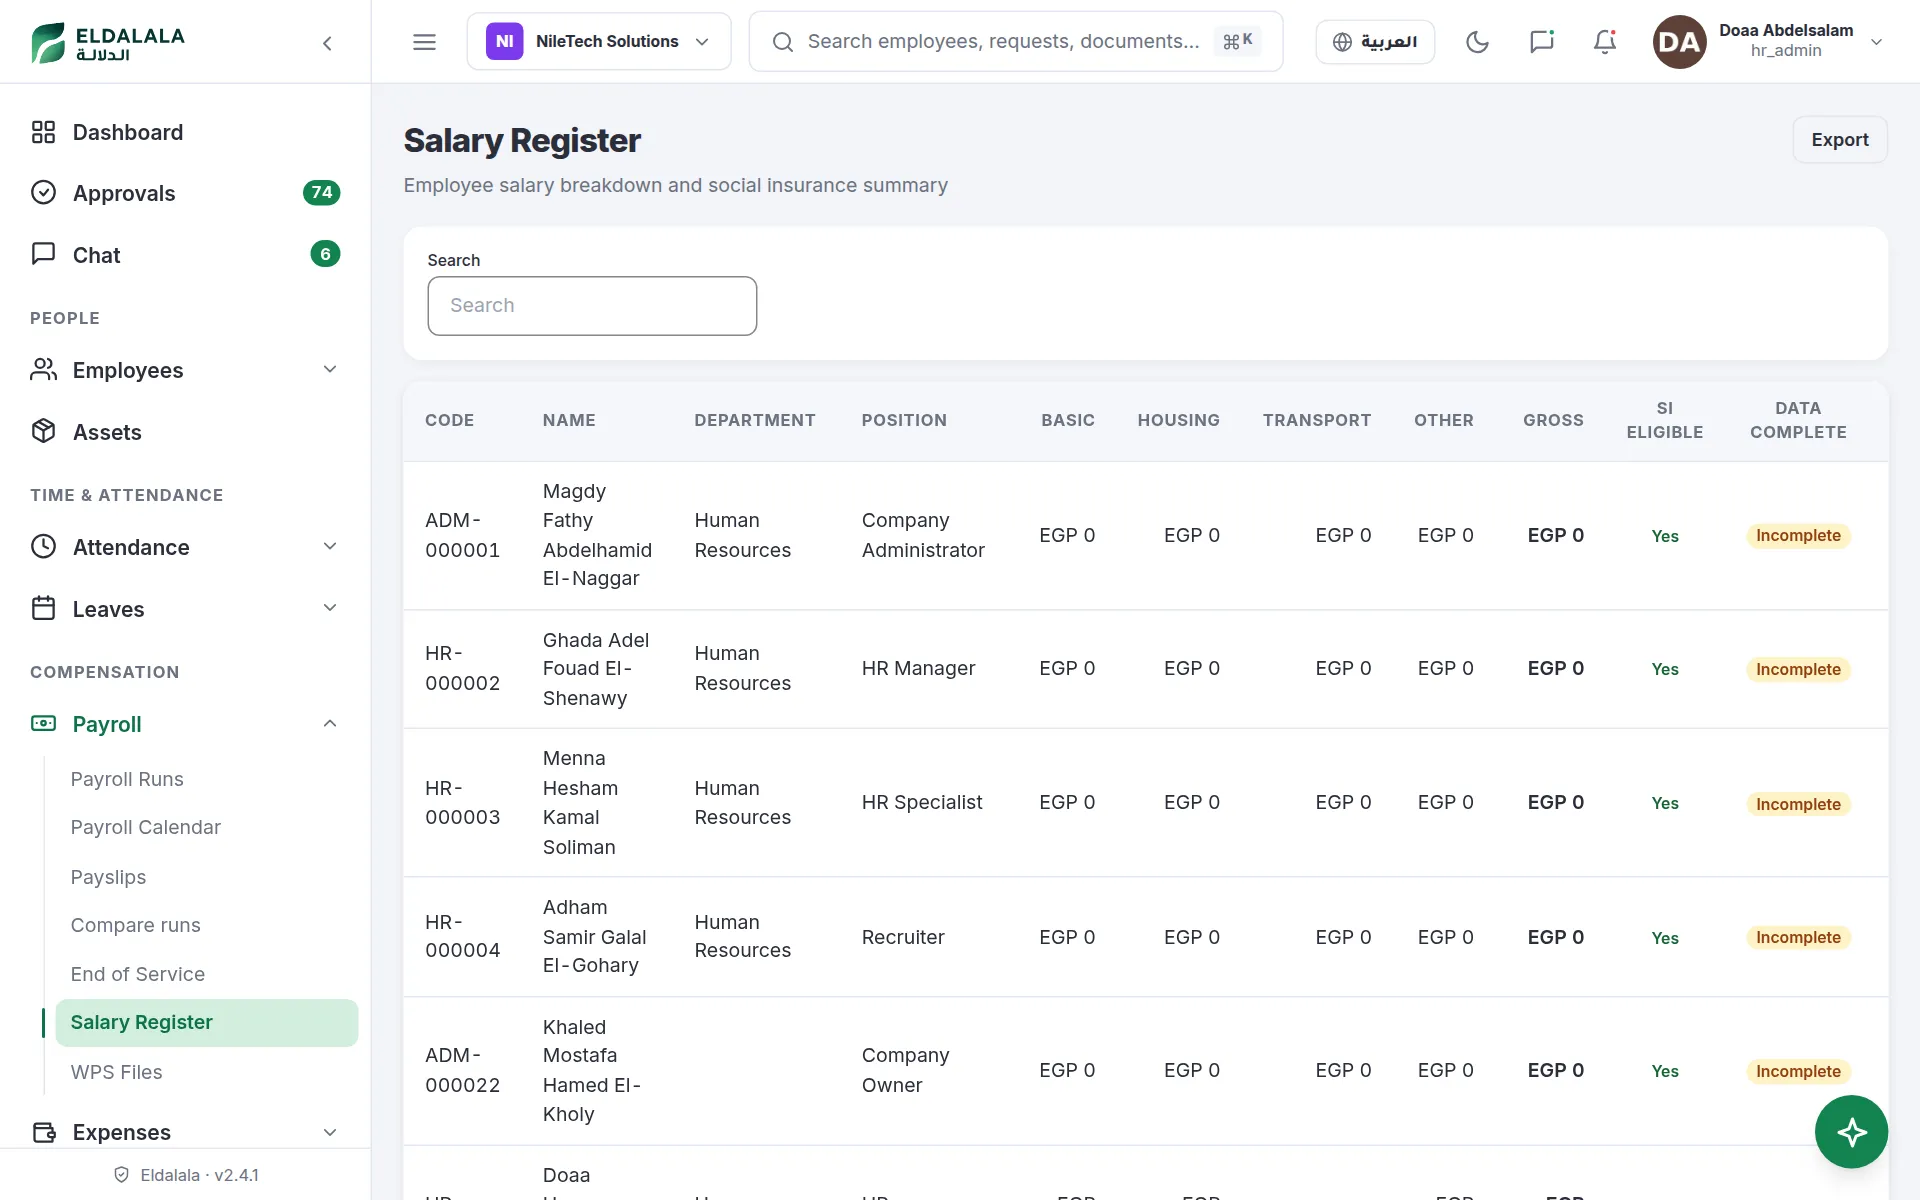Click Incomplete badge for Magdy Fathy
Image resolution: width=1920 pixels, height=1200 pixels.
(1798, 535)
